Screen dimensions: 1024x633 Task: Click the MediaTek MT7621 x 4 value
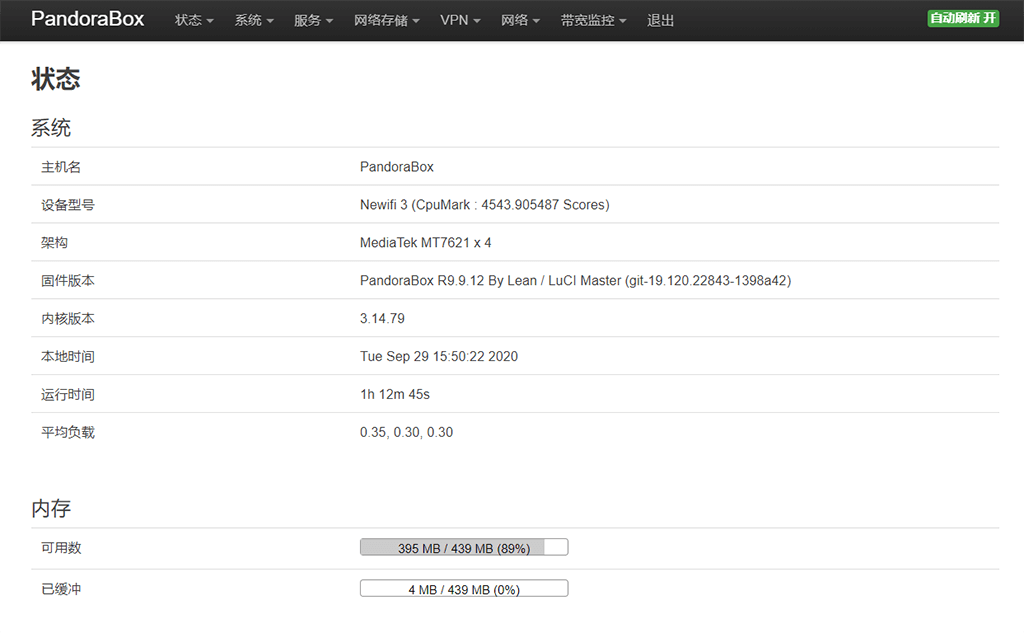pos(425,242)
